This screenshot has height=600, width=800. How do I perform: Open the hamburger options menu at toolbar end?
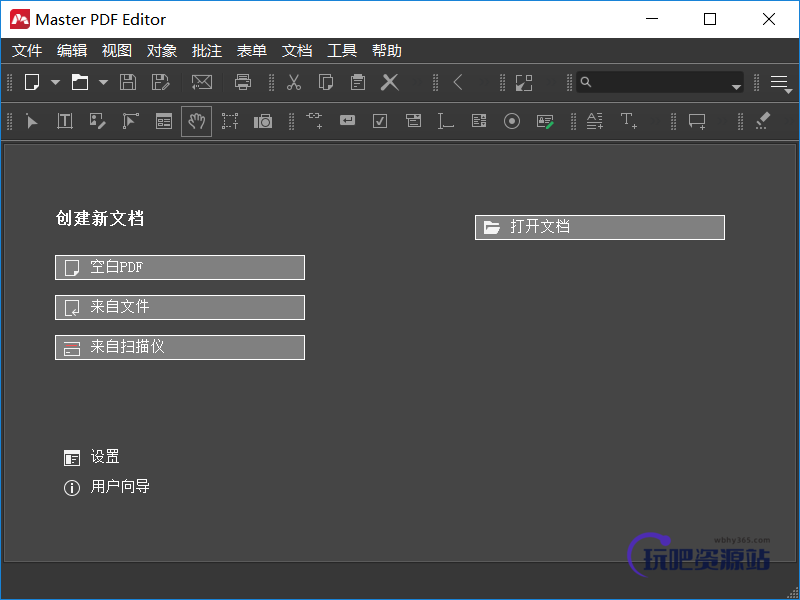(780, 83)
